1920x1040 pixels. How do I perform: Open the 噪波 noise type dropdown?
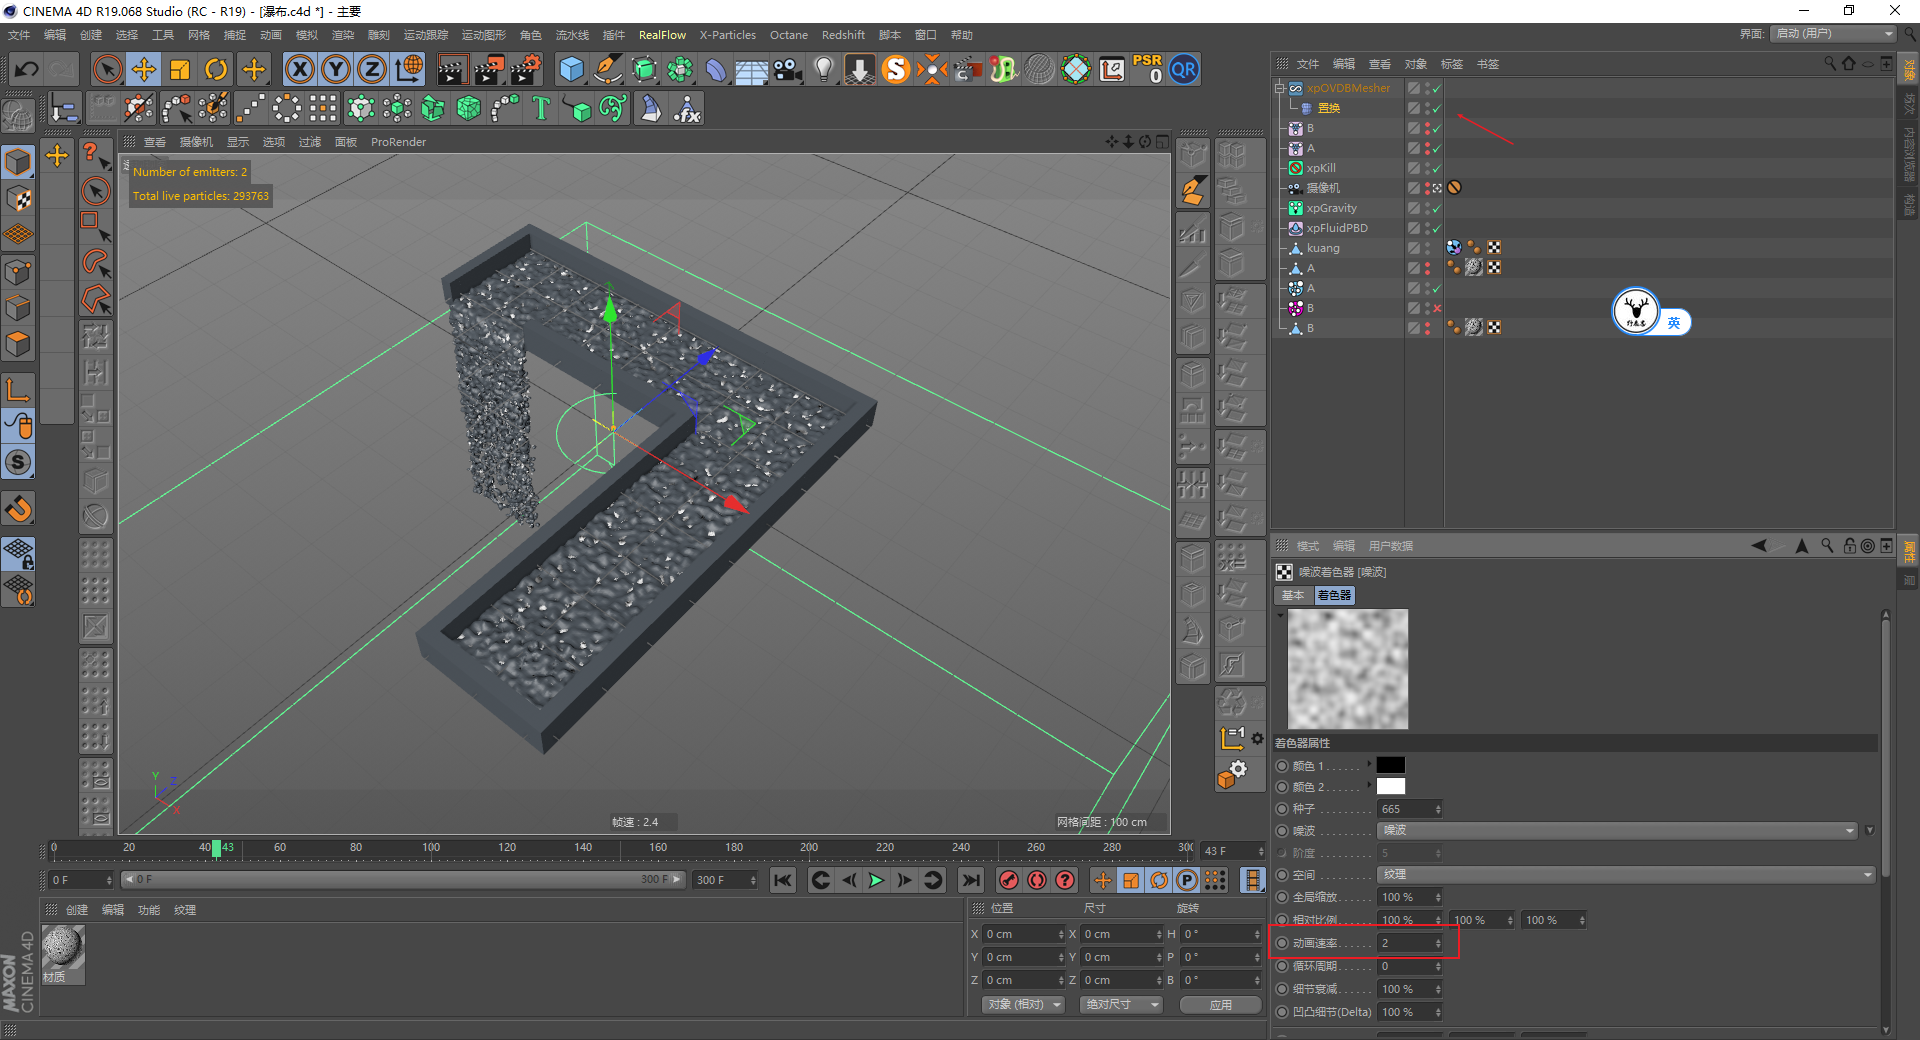(x=1618, y=830)
